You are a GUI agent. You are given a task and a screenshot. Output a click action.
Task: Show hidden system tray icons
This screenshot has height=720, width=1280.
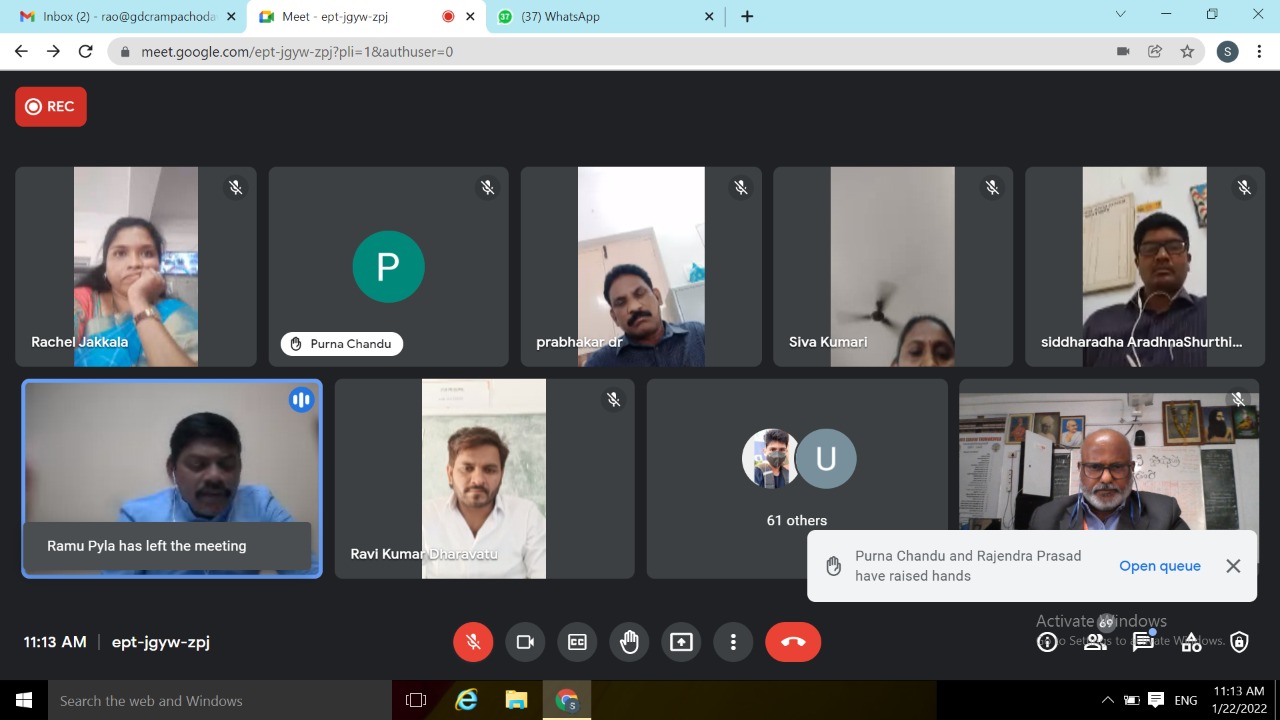[1107, 700]
